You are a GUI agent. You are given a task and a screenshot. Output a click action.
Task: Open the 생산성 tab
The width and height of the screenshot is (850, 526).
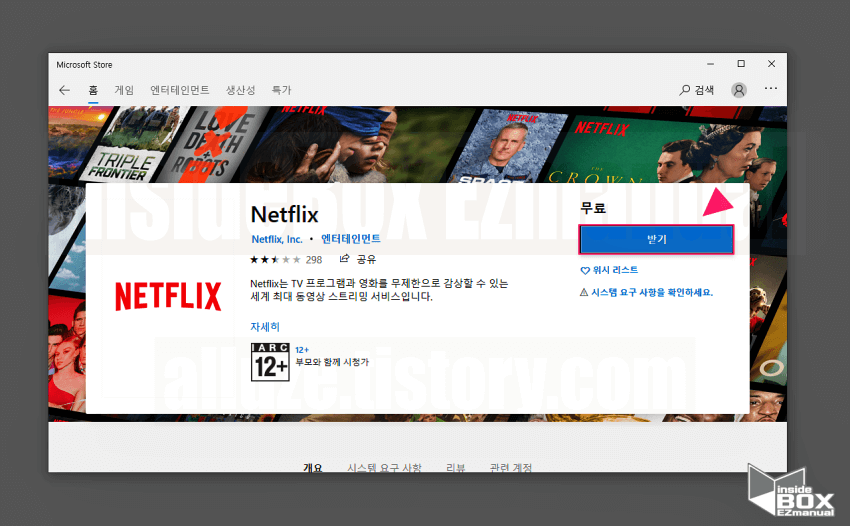[x=240, y=90]
